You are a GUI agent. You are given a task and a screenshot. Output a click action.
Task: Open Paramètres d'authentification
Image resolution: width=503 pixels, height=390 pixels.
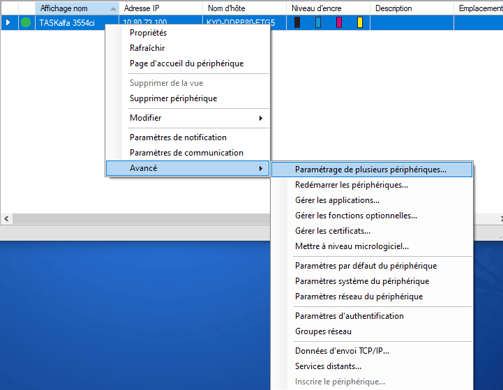pos(372,316)
